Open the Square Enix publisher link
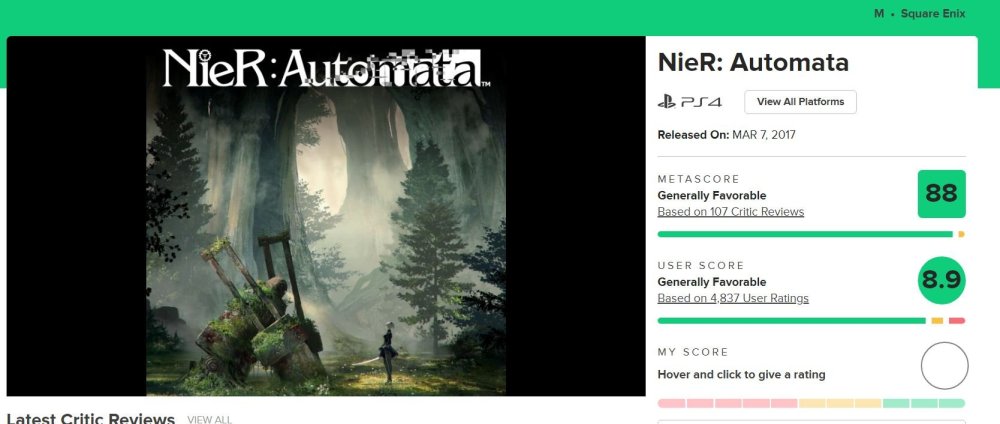The width and height of the screenshot is (1000, 424). [934, 14]
